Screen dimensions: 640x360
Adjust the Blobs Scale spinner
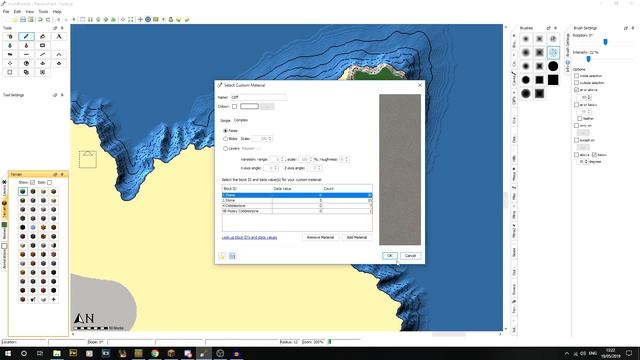(262, 139)
